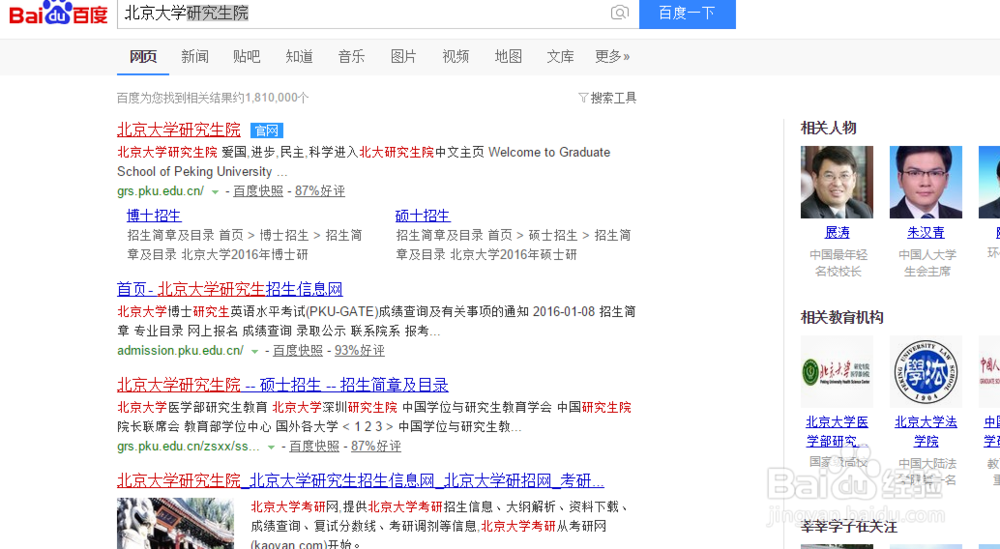Open 87%好评 link of first result
This screenshot has width=1000, height=549.
tap(320, 191)
